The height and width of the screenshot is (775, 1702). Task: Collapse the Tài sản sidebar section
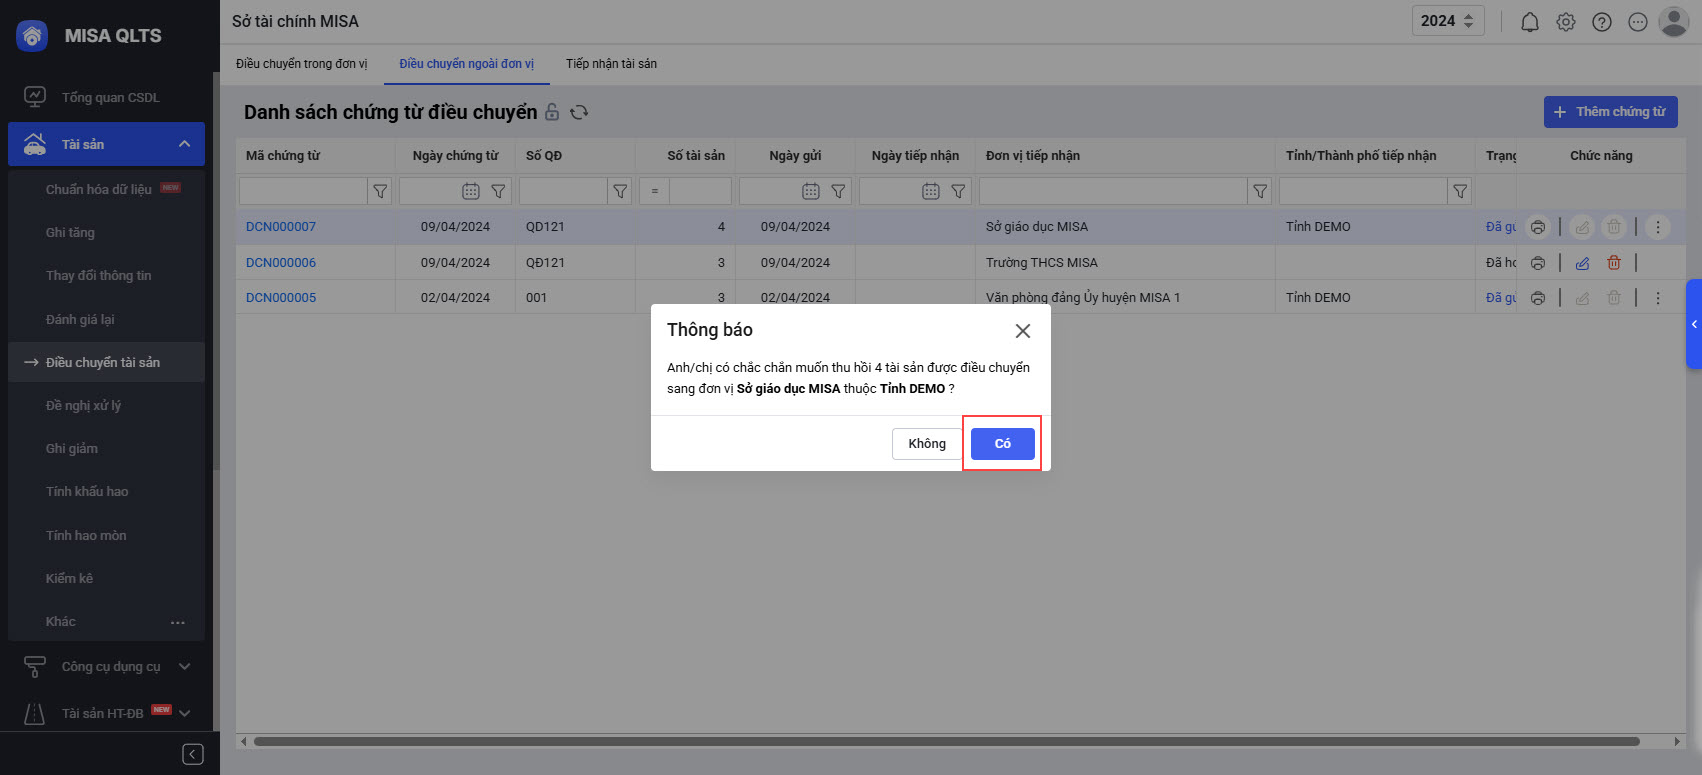tap(184, 144)
